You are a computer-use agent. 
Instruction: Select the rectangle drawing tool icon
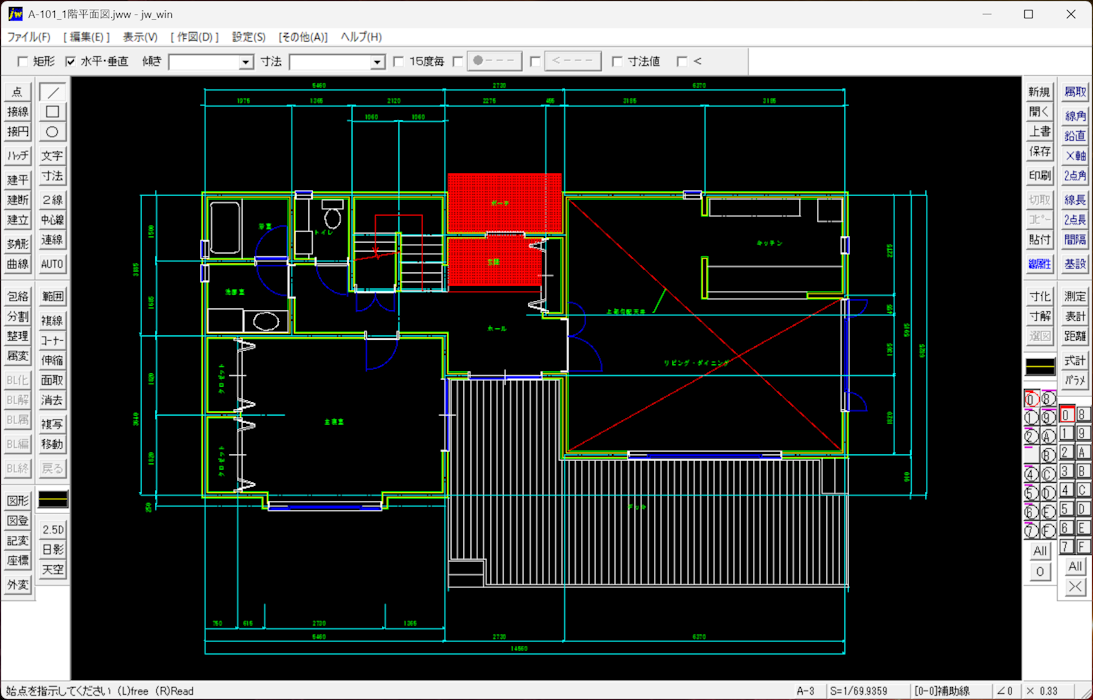[x=52, y=112]
